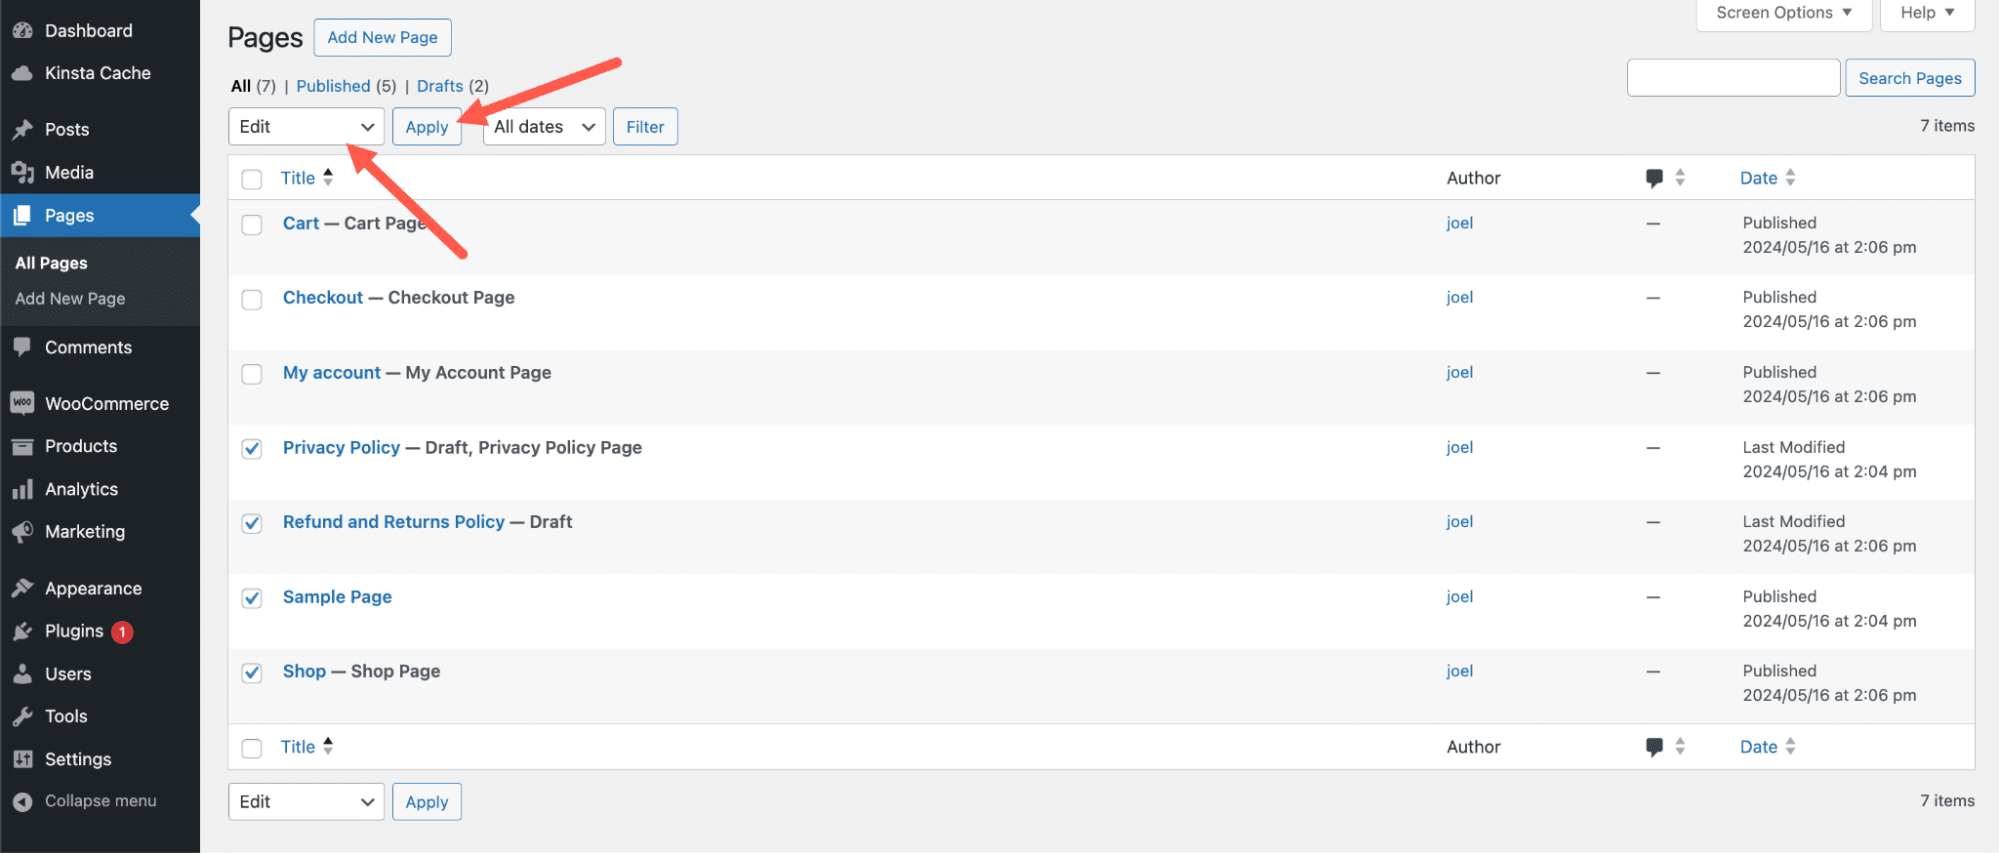Click the WooCommerce woo icon

[x=22, y=403]
